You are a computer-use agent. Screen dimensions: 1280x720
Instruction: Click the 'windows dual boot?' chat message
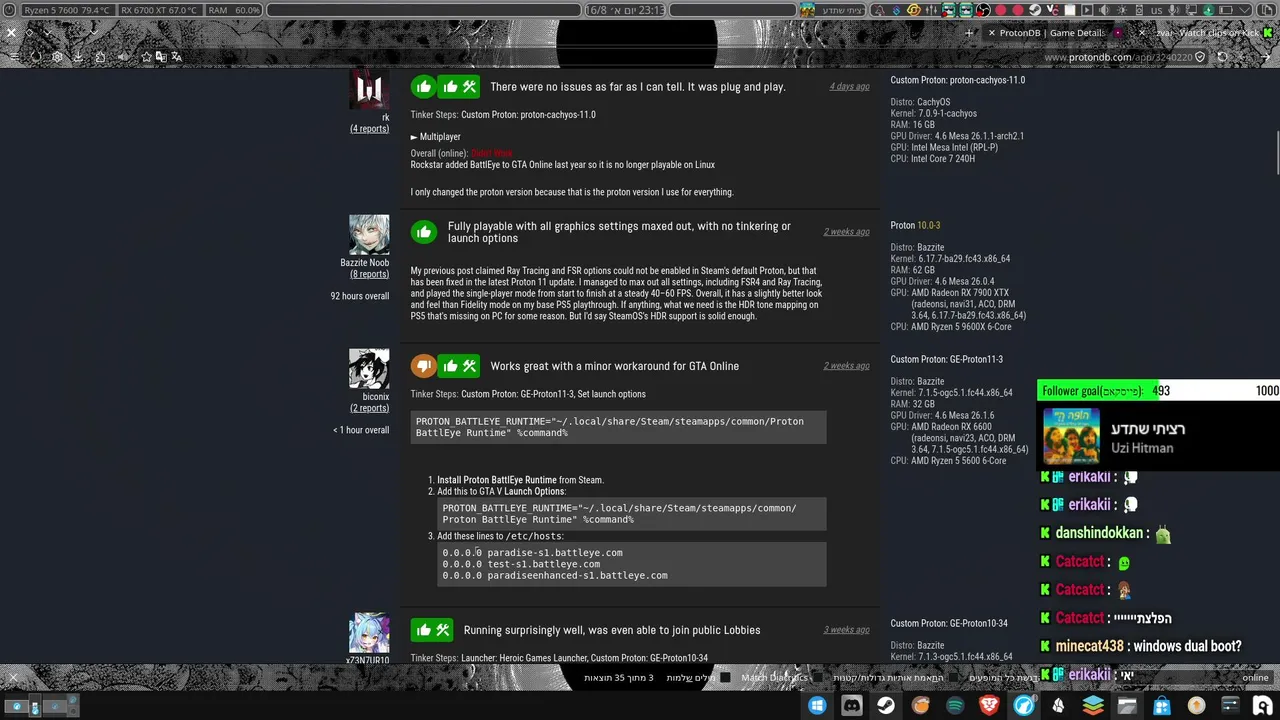point(1187,647)
